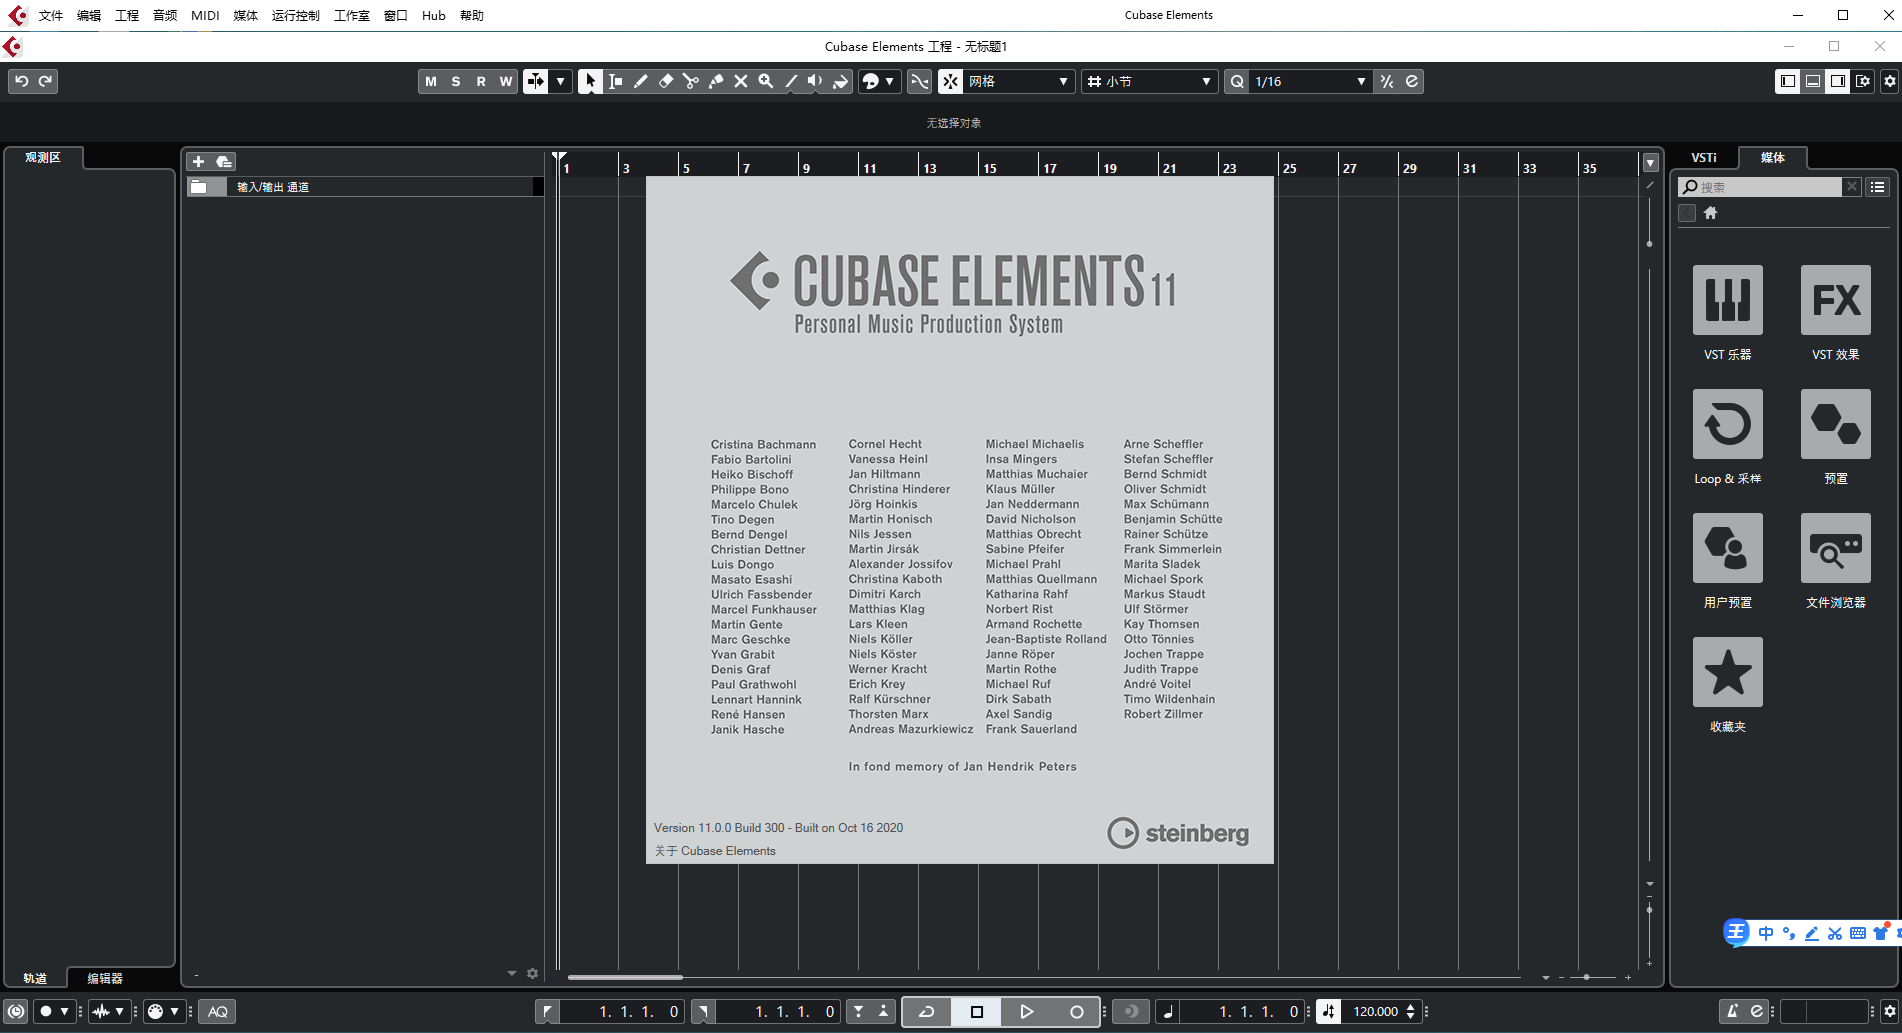The image size is (1902, 1033).
Task: Open the Loop & 采样 tile
Action: click(1727, 424)
